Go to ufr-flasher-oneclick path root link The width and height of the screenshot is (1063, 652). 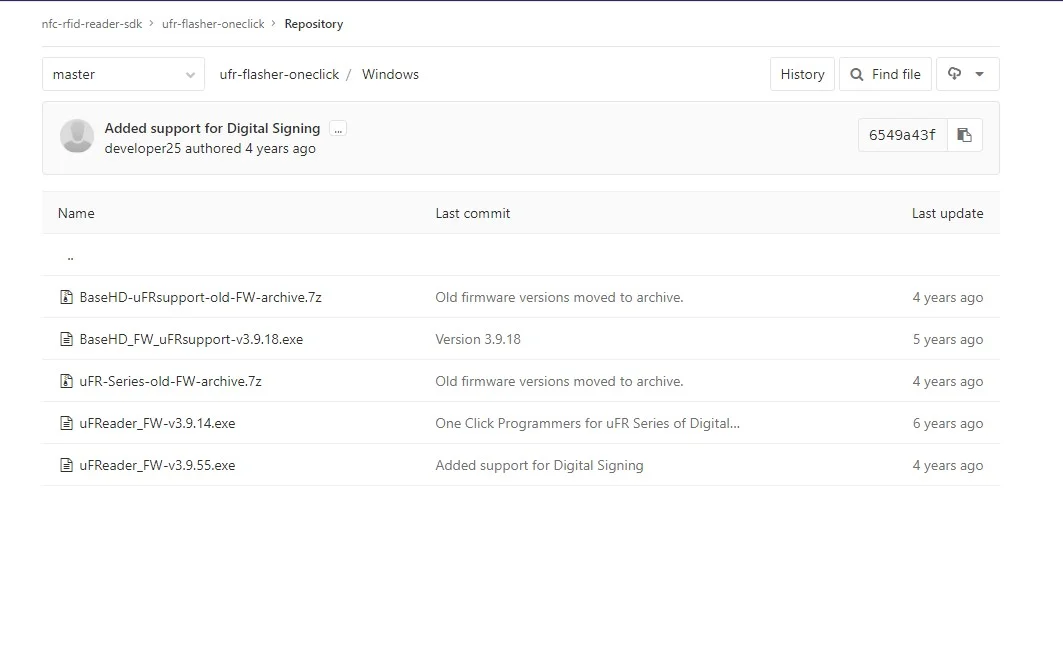click(x=279, y=74)
